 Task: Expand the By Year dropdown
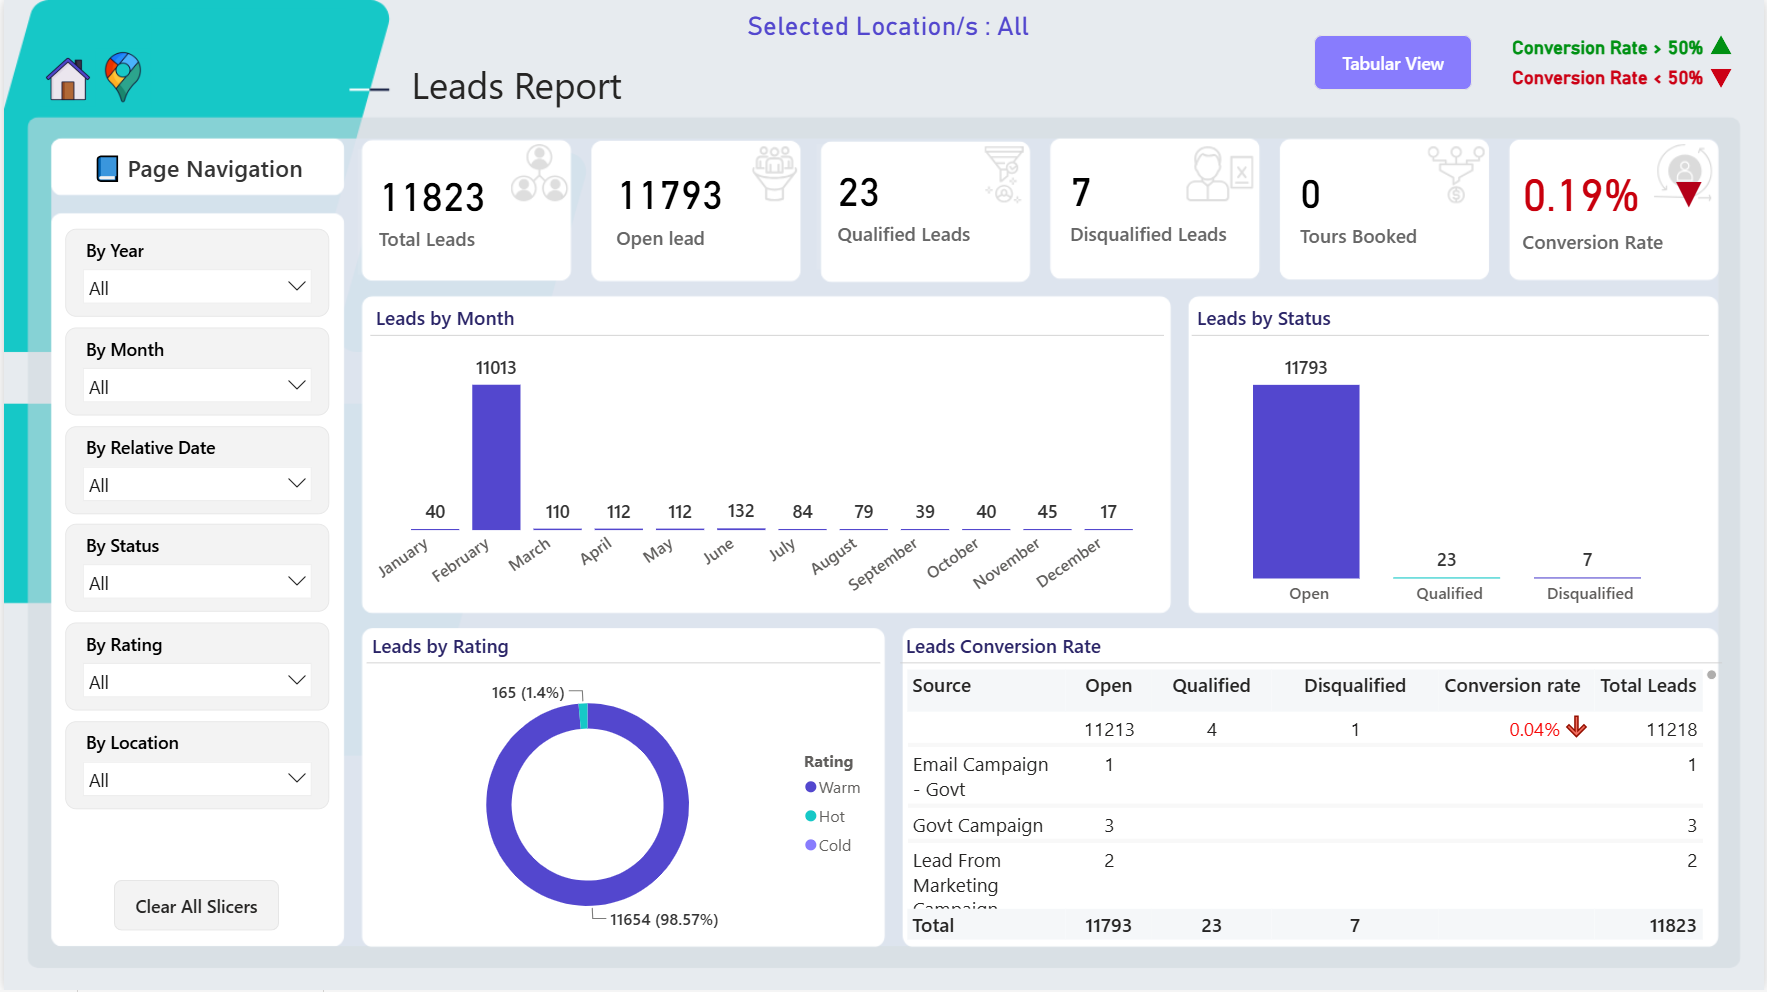click(197, 288)
